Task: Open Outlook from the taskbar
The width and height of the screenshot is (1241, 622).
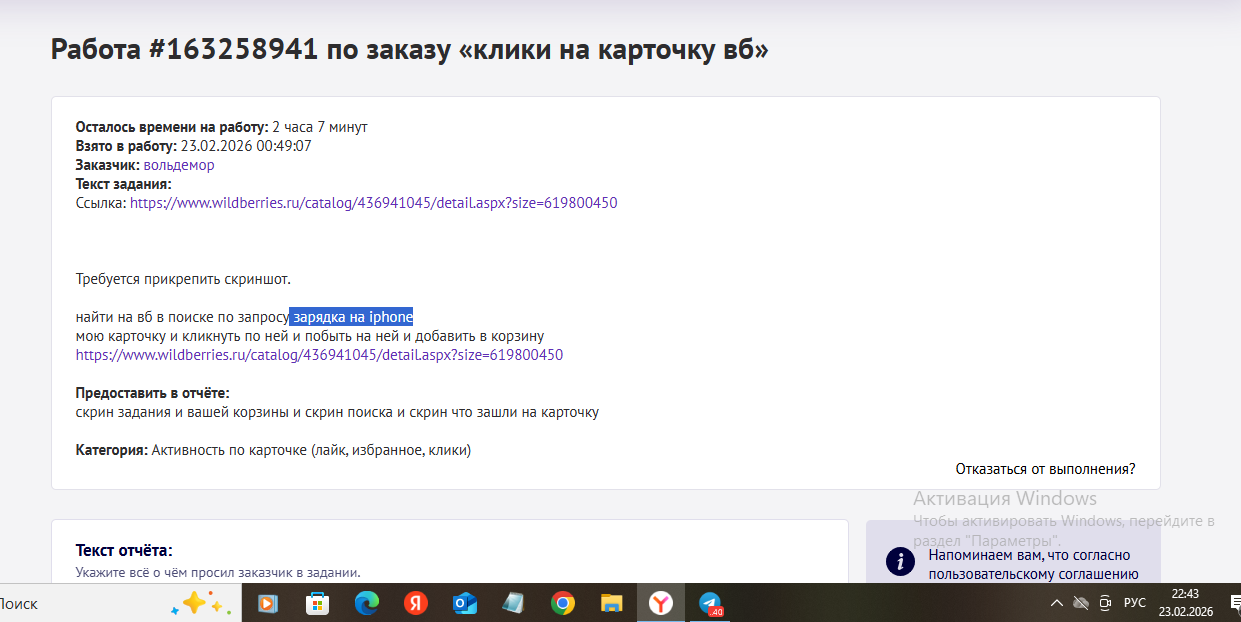Action: tap(465, 603)
